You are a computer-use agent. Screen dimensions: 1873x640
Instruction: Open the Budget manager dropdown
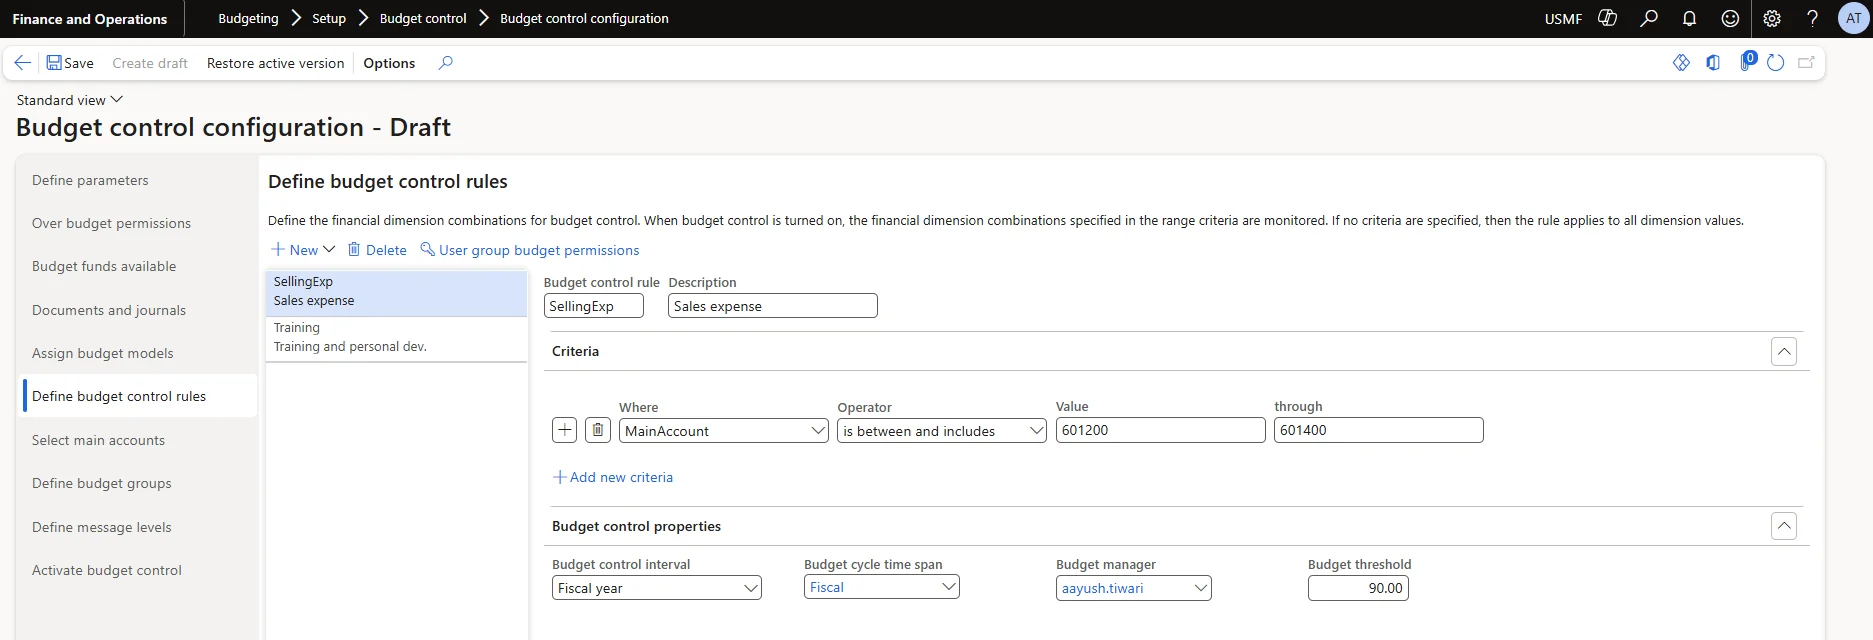point(1134,588)
